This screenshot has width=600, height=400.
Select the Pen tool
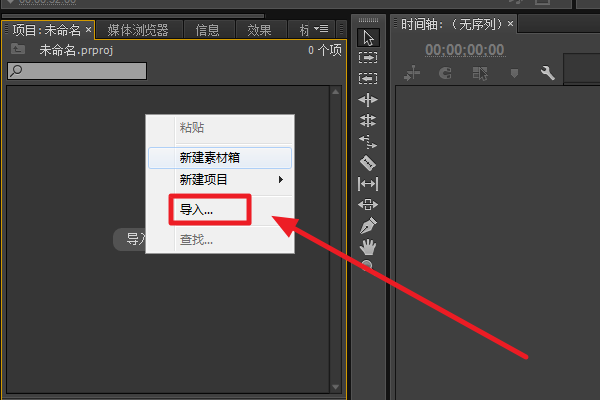coord(368,225)
